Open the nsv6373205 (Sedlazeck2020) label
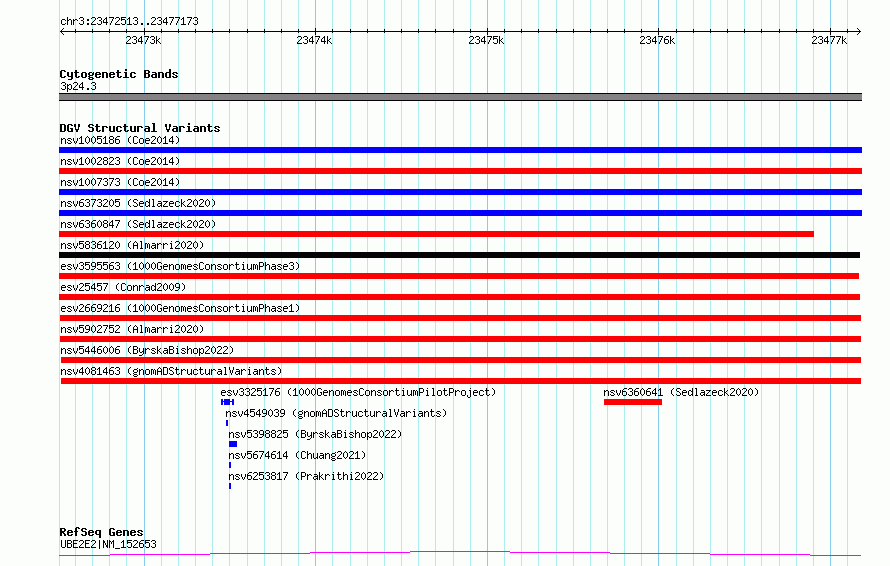890x566 pixels. [138, 203]
